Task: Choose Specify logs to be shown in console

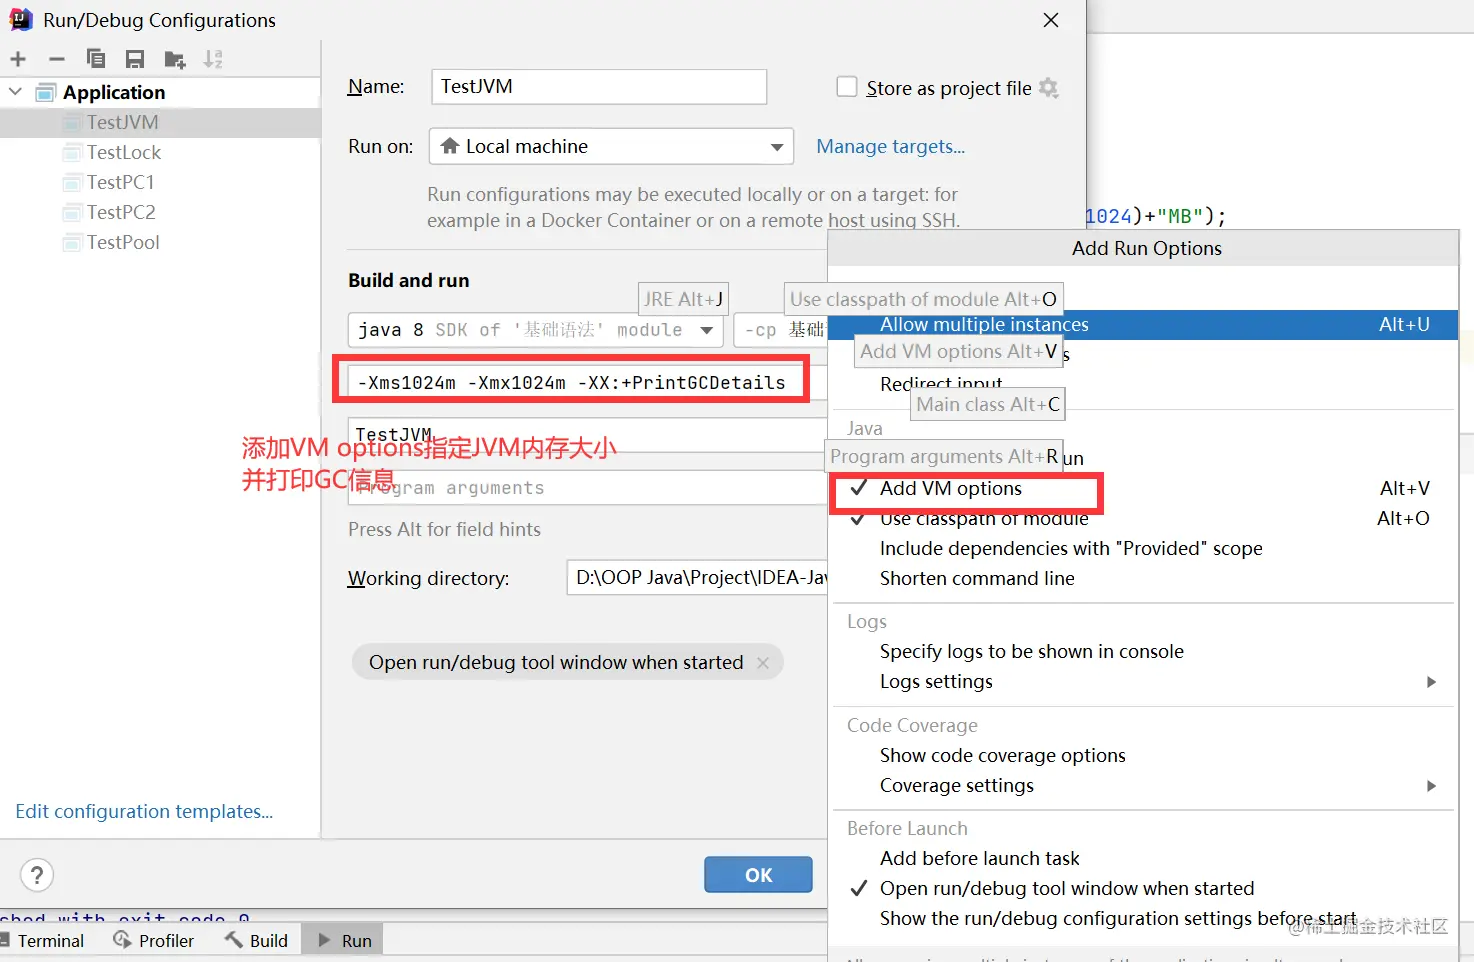Action: tap(1143, 651)
